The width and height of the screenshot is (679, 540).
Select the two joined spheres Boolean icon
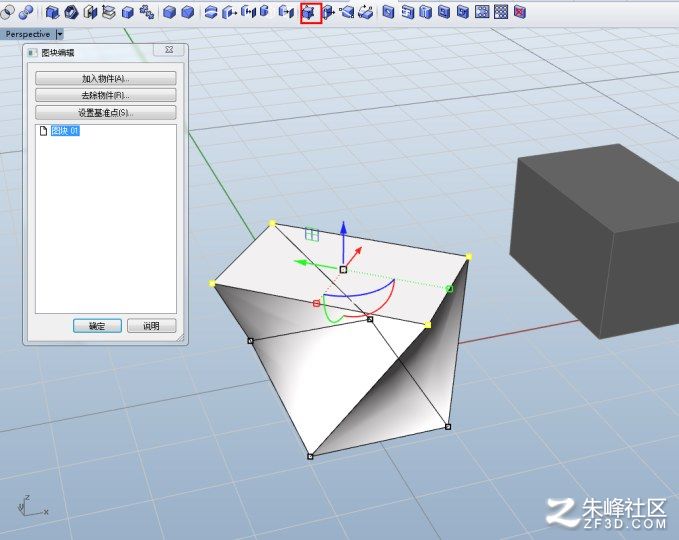point(27,13)
